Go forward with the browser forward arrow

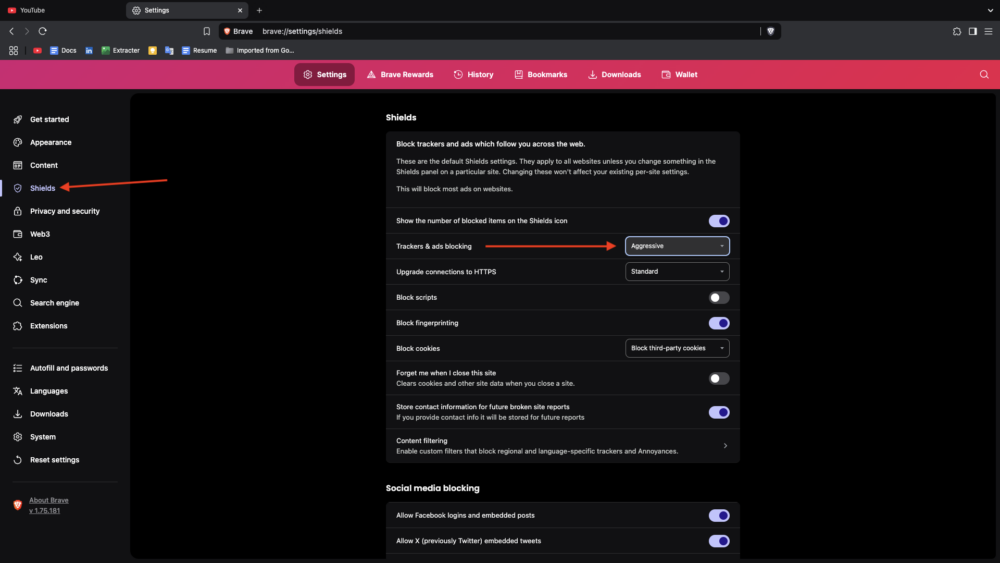pyautogui.click(x=27, y=31)
